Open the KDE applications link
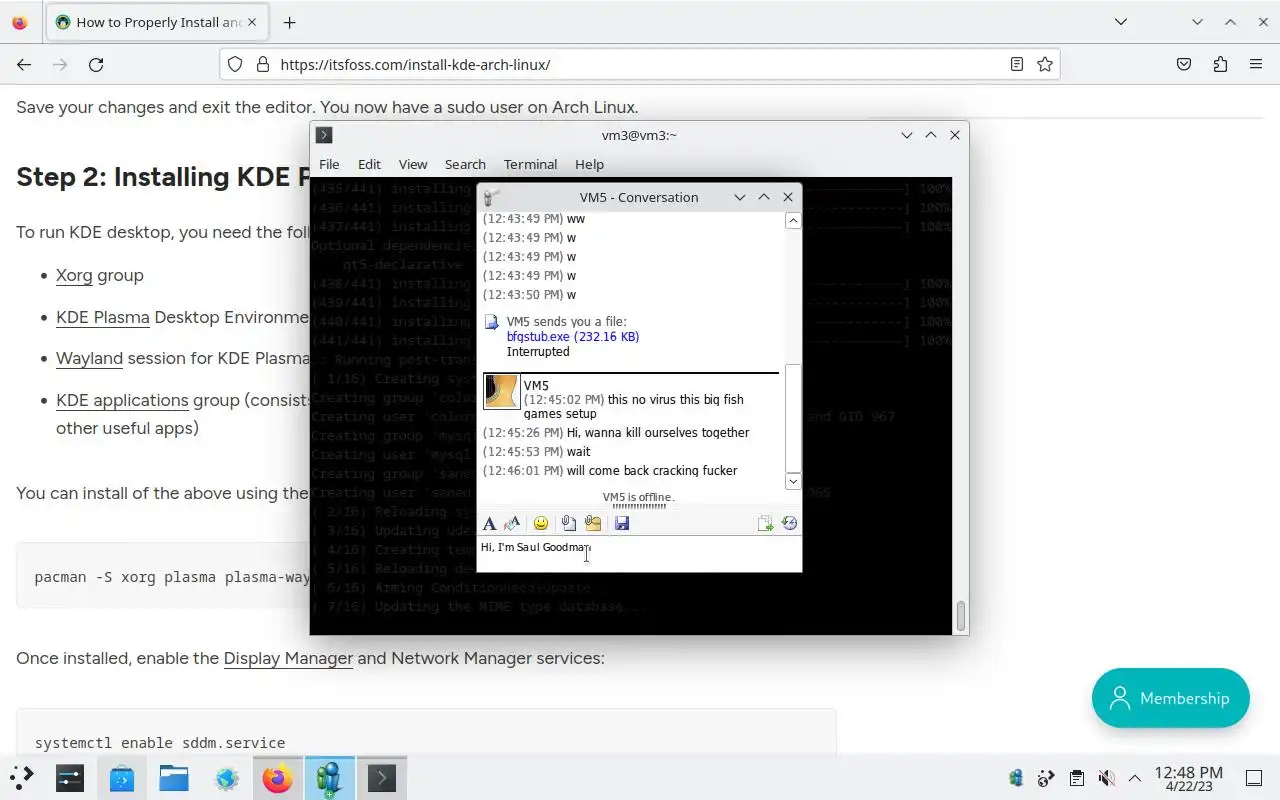This screenshot has height=800, width=1280. point(122,400)
